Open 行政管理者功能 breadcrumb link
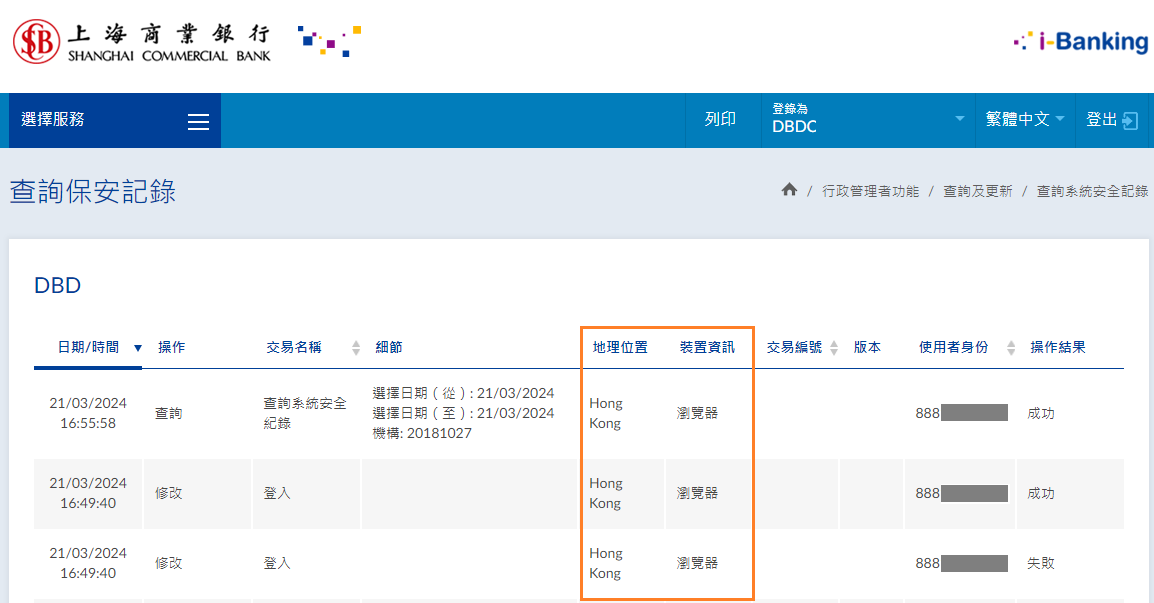 pos(870,191)
